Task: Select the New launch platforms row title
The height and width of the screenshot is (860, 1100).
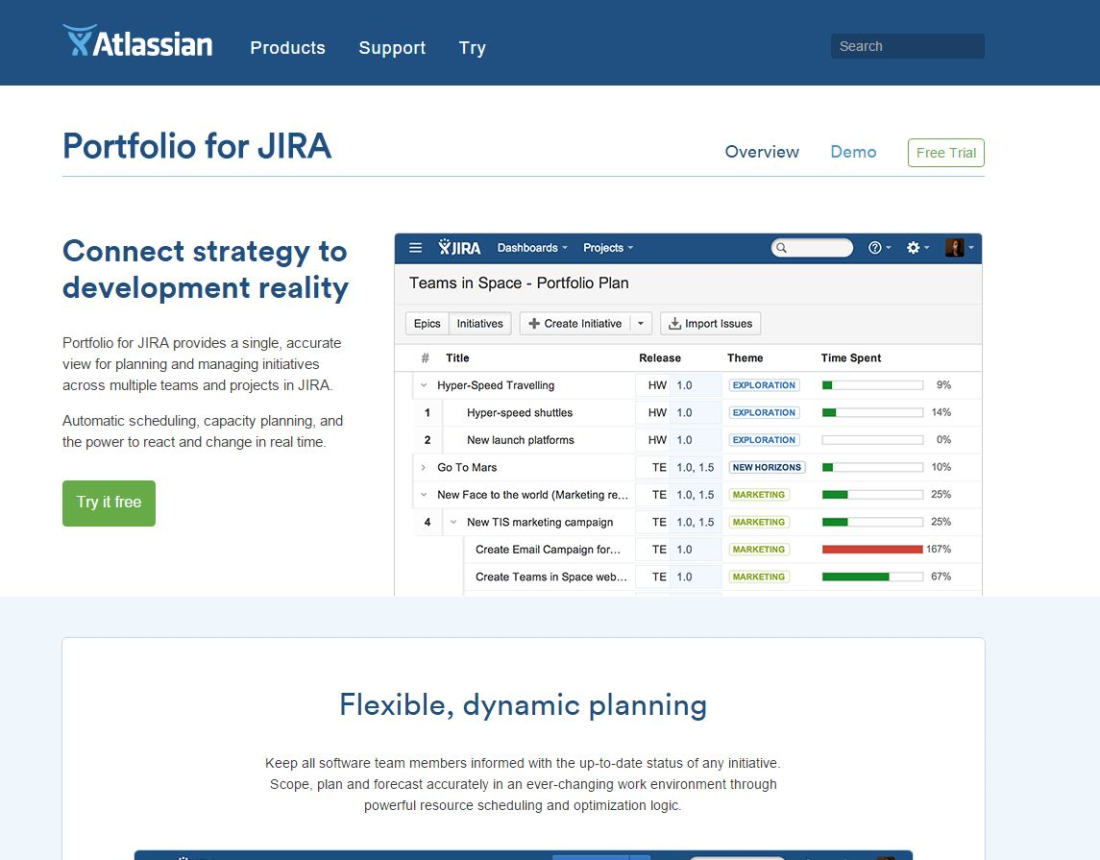Action: [521, 440]
